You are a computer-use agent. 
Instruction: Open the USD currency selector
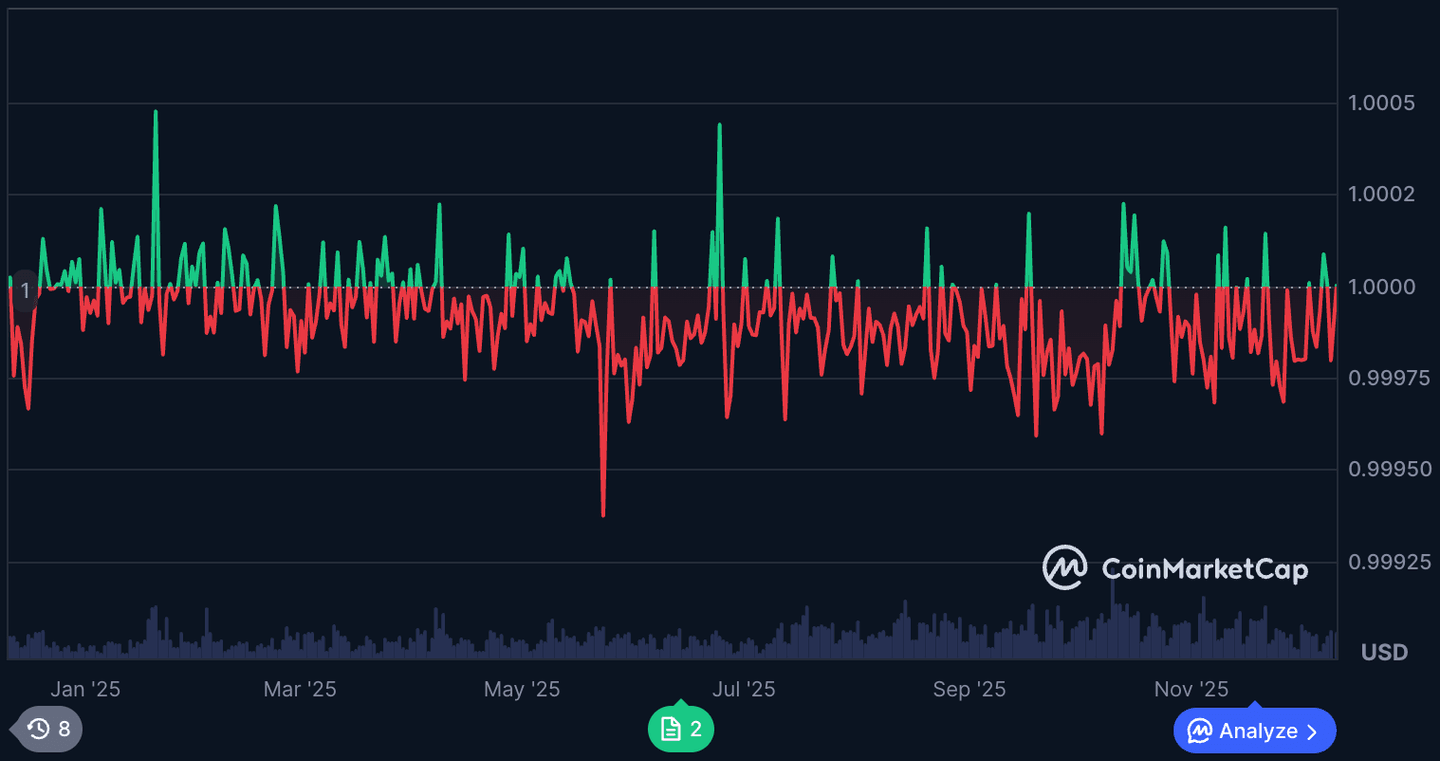(1384, 652)
